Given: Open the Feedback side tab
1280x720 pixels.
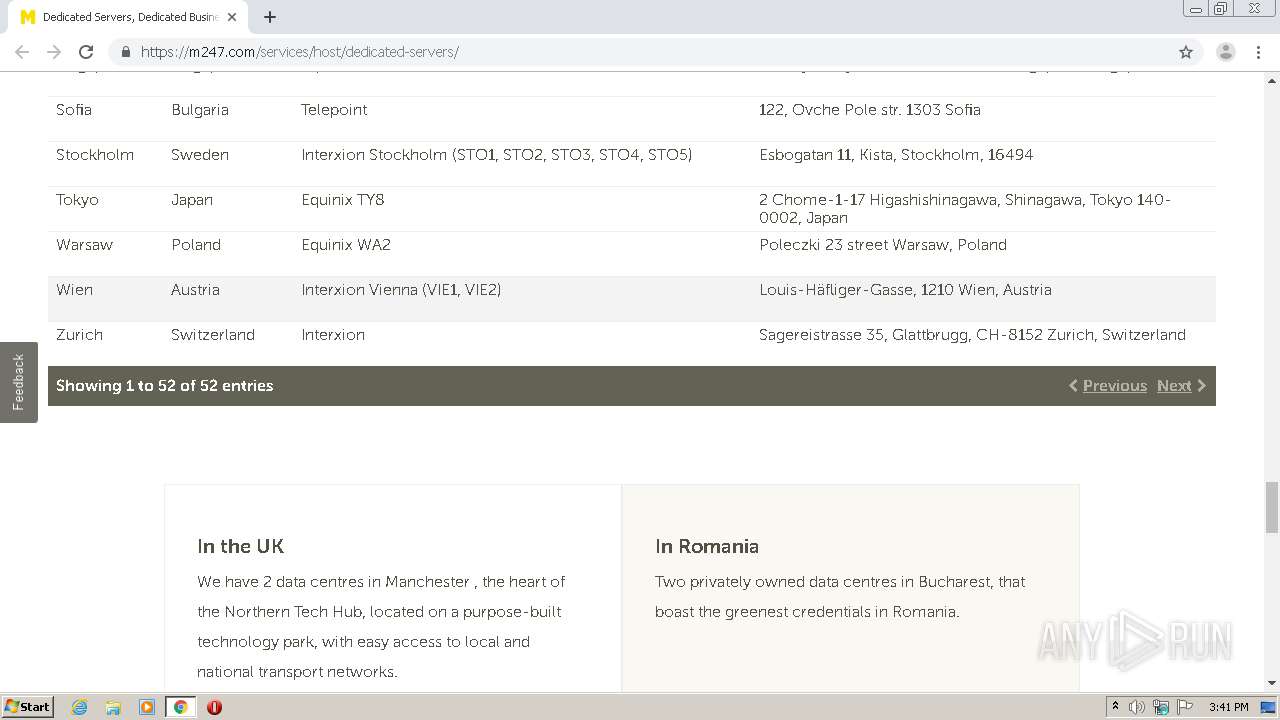Looking at the screenshot, I should click(x=18, y=382).
